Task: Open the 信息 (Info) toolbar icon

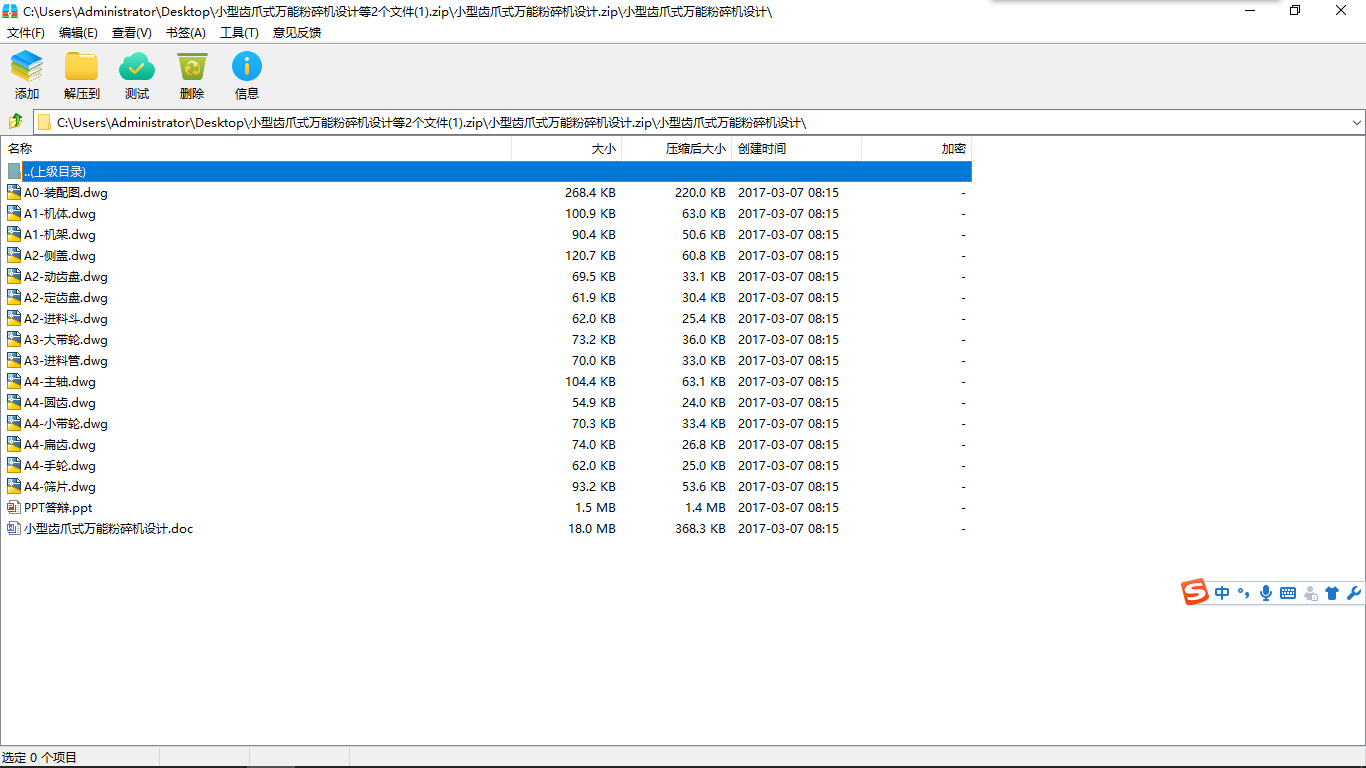Action: 247,67
